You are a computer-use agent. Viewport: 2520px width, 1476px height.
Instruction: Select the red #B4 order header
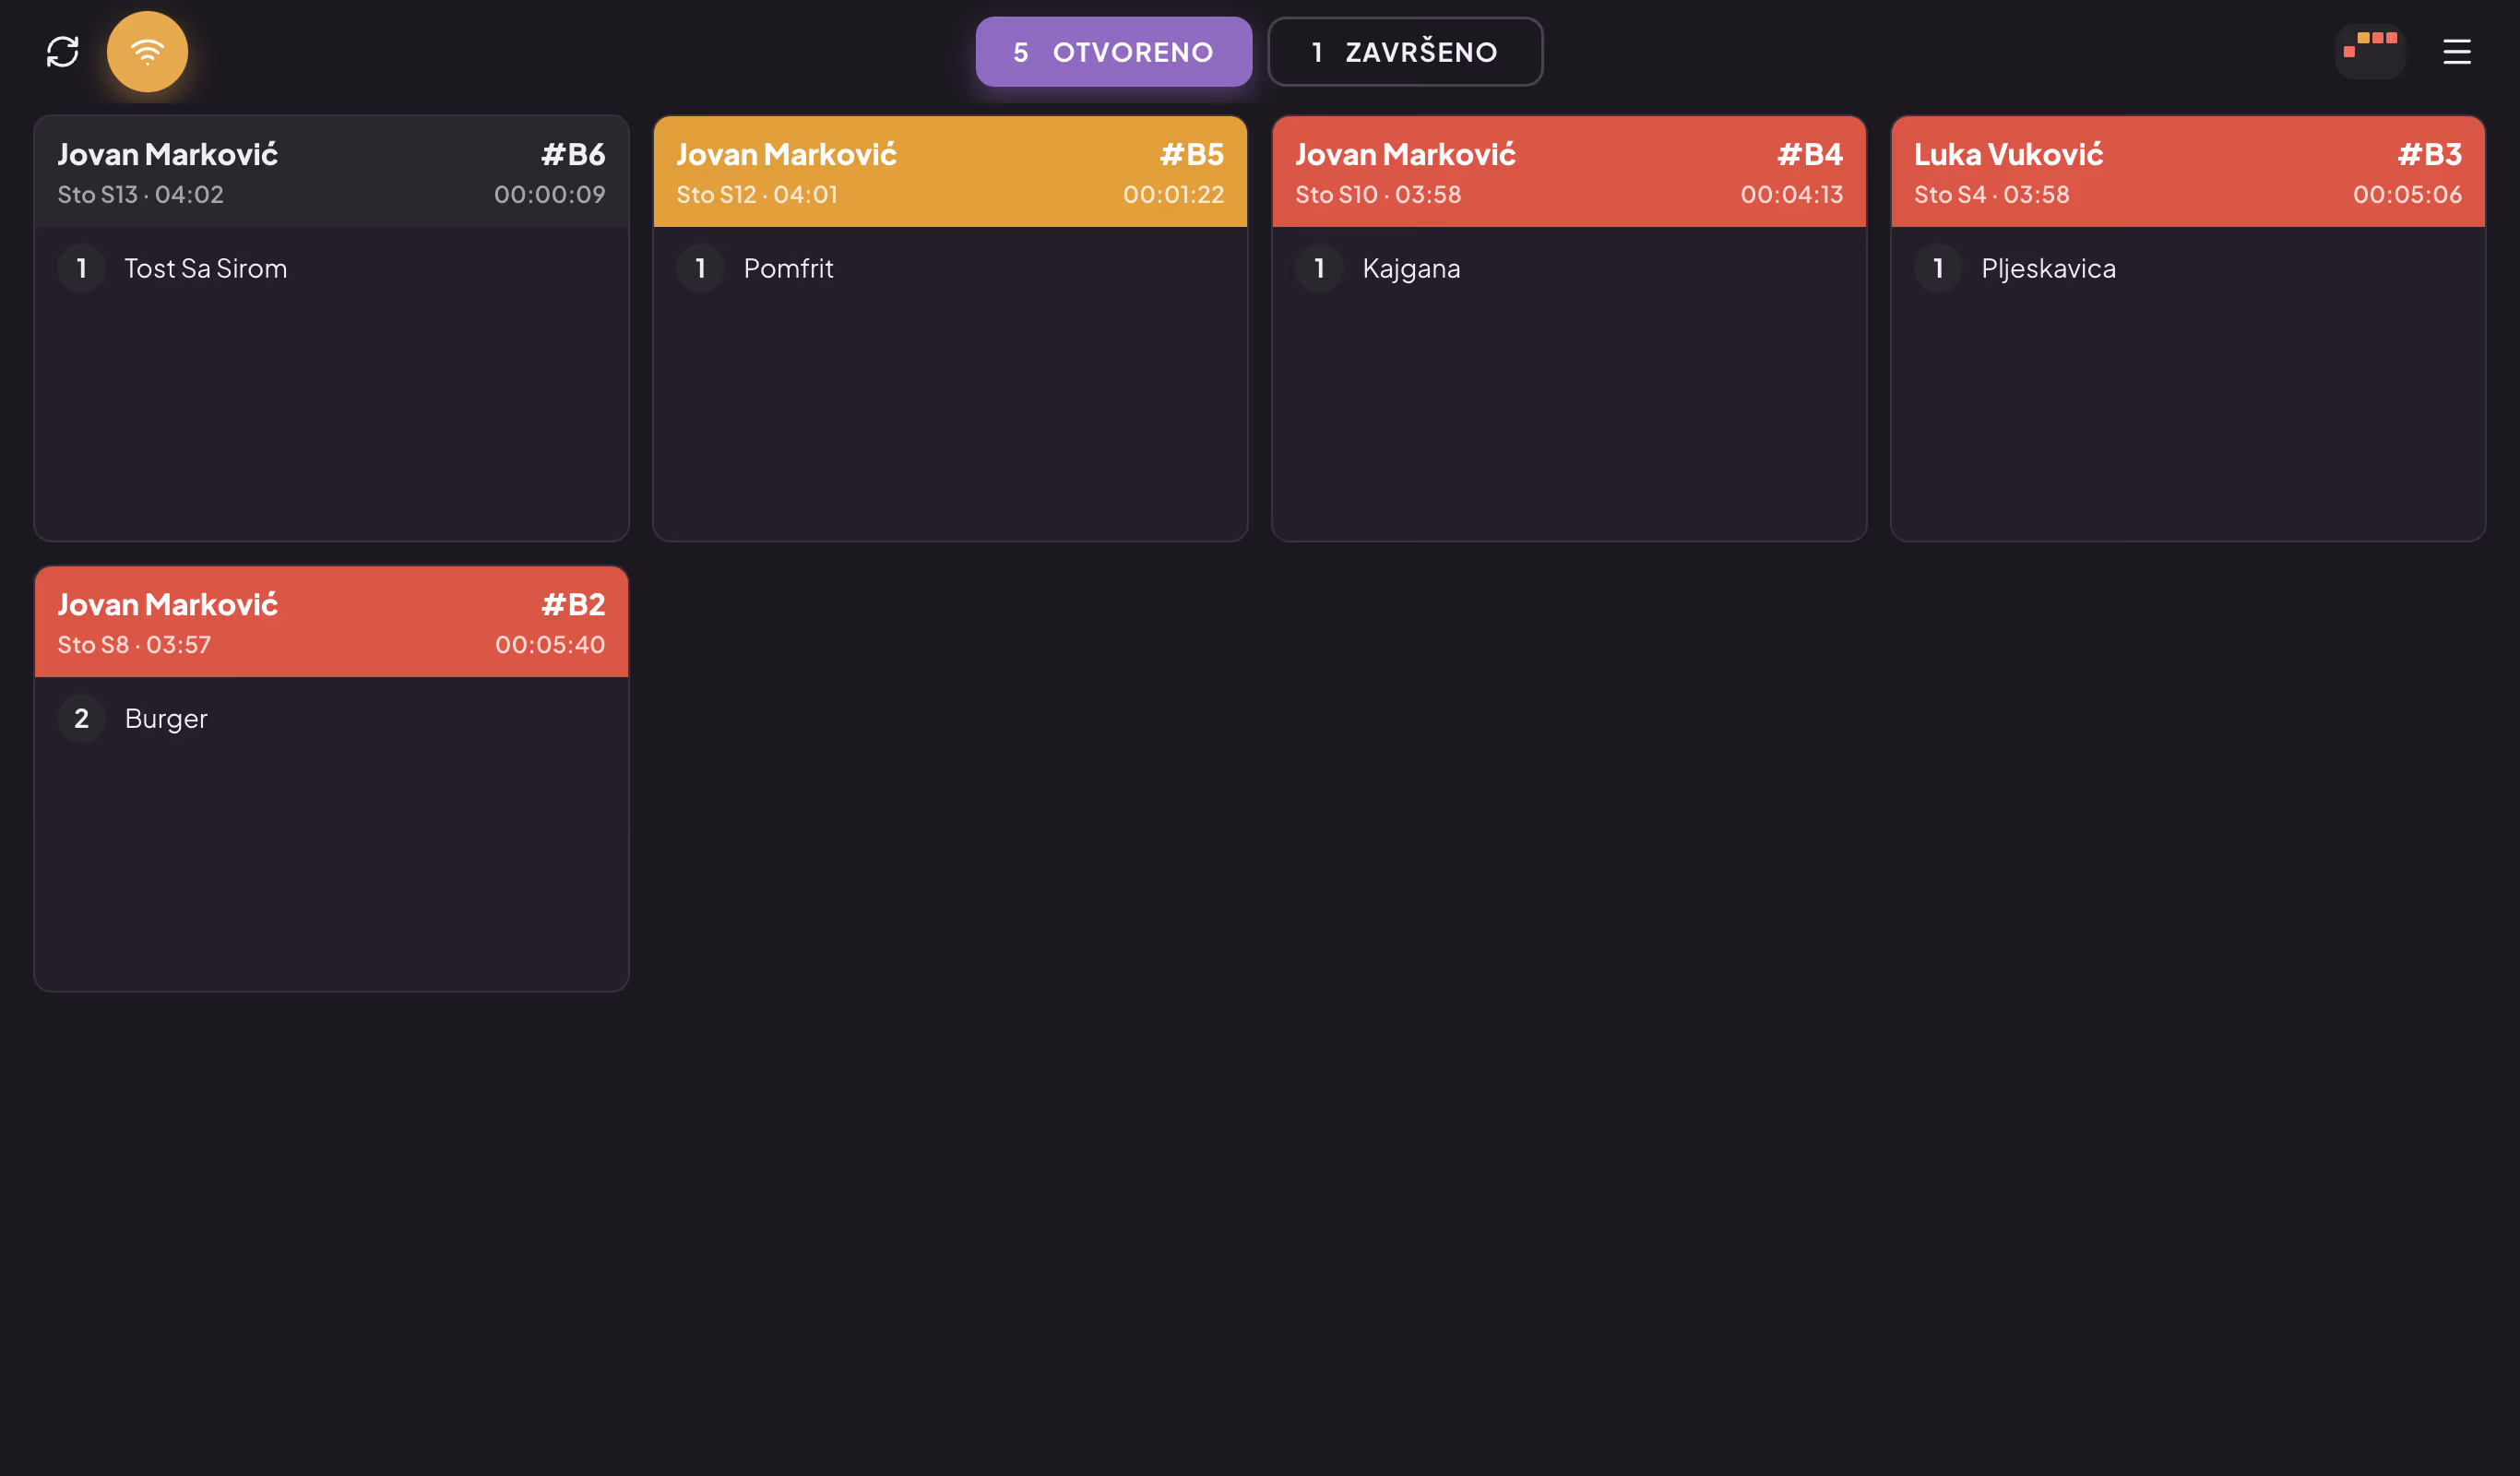pyautogui.click(x=1569, y=172)
